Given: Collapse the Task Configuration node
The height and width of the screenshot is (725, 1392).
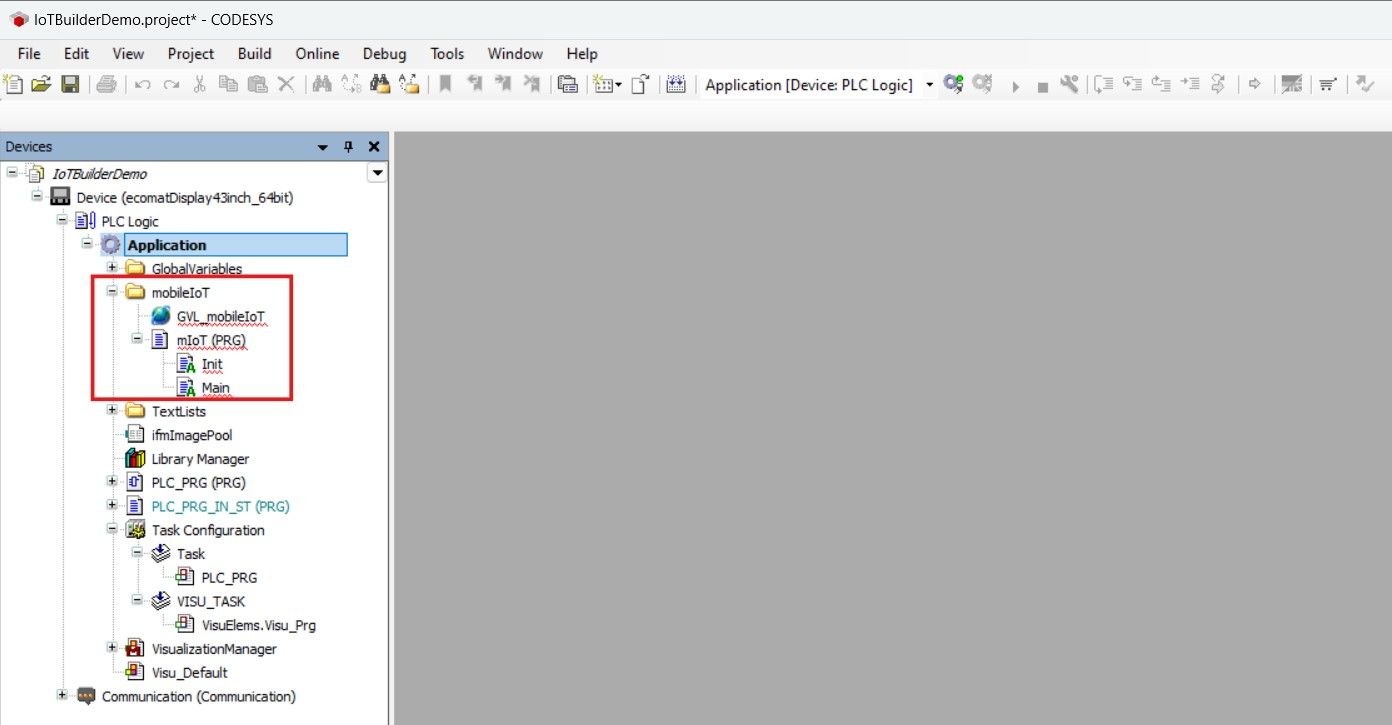Looking at the screenshot, I should pos(112,530).
